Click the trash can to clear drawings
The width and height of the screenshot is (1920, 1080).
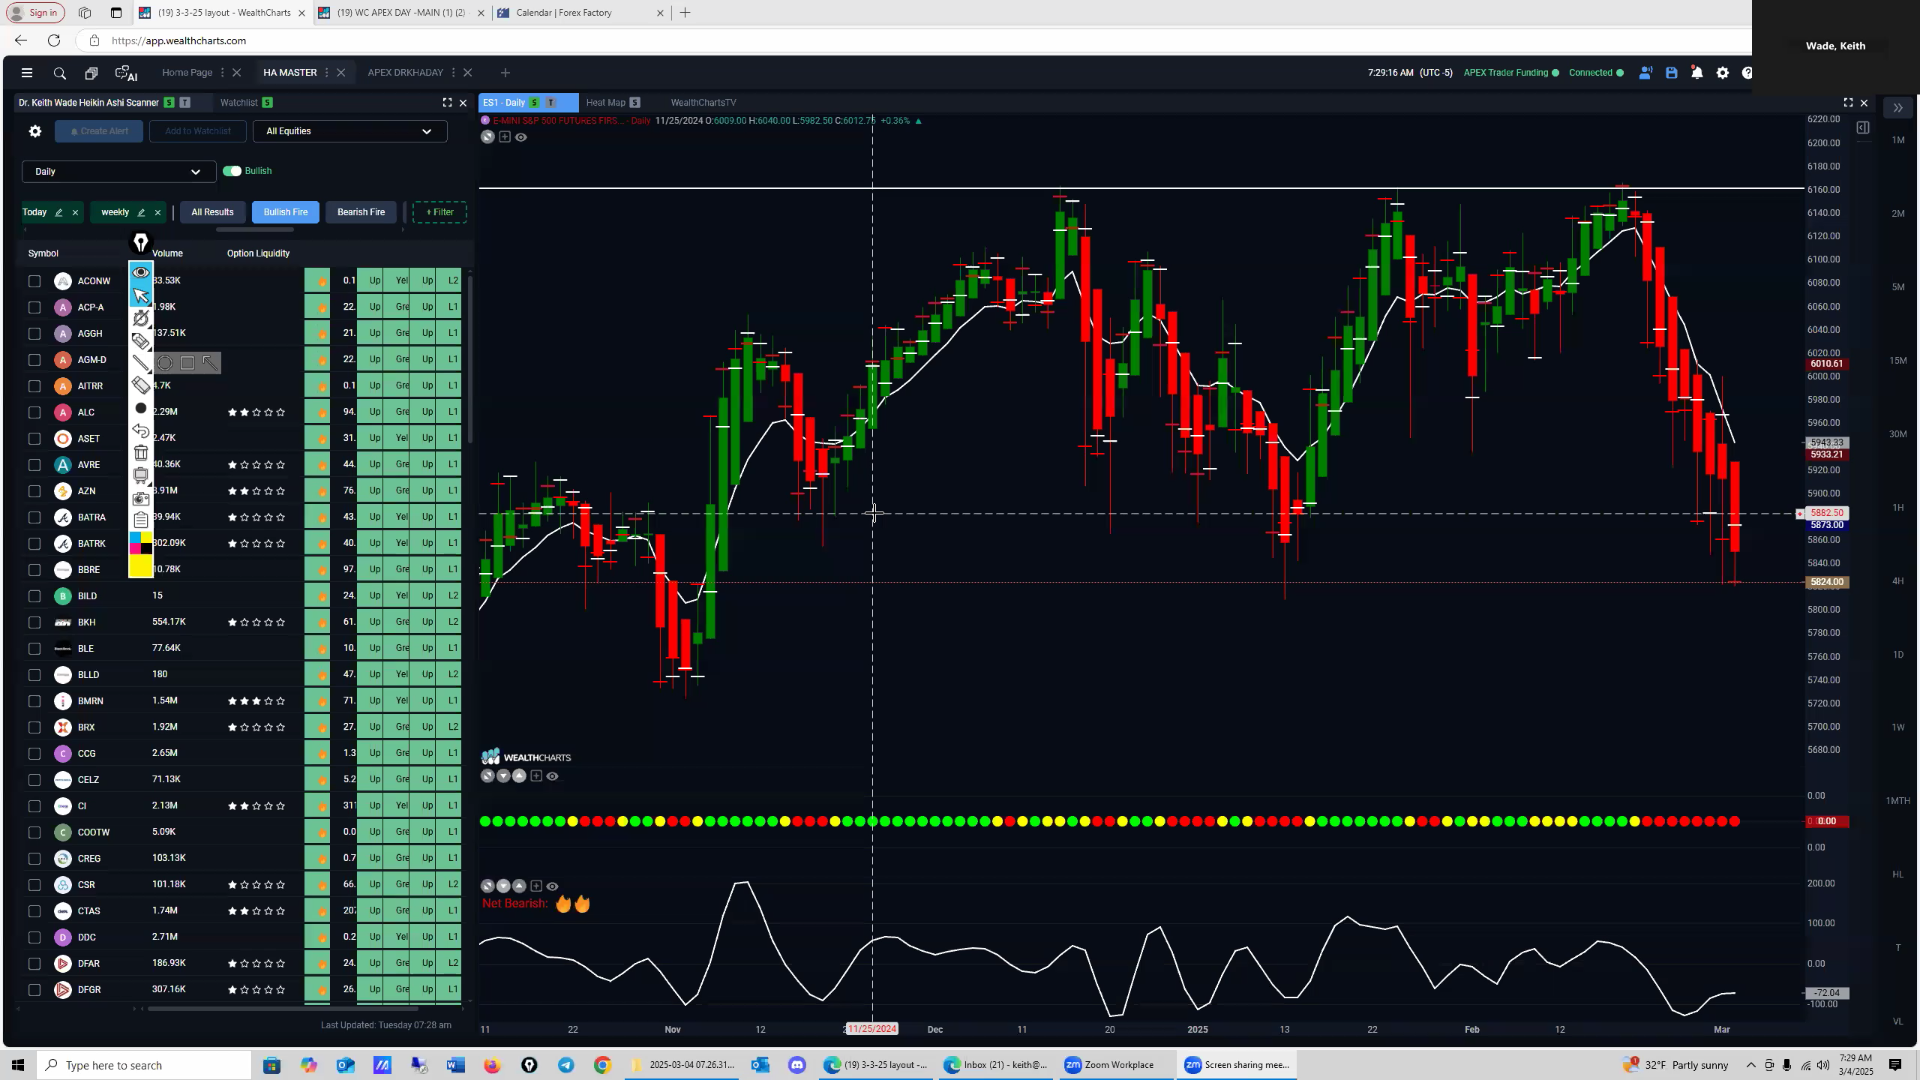141,453
